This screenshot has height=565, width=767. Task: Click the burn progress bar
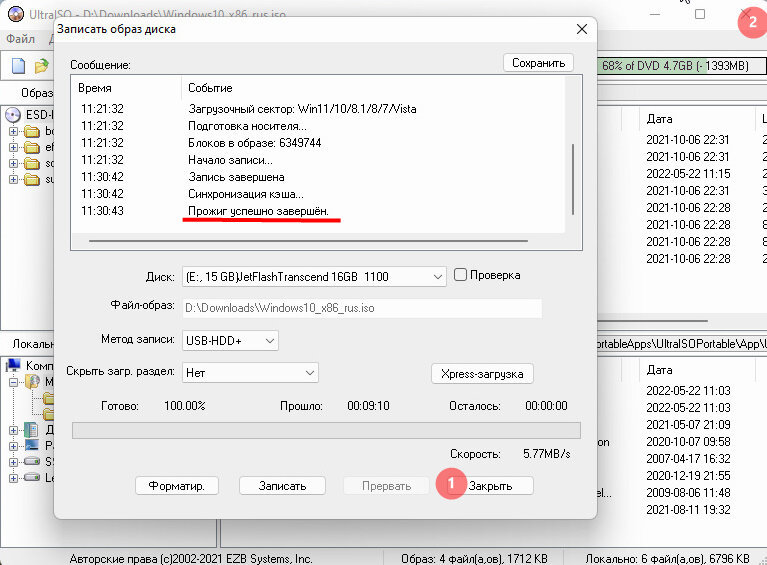tap(326, 430)
